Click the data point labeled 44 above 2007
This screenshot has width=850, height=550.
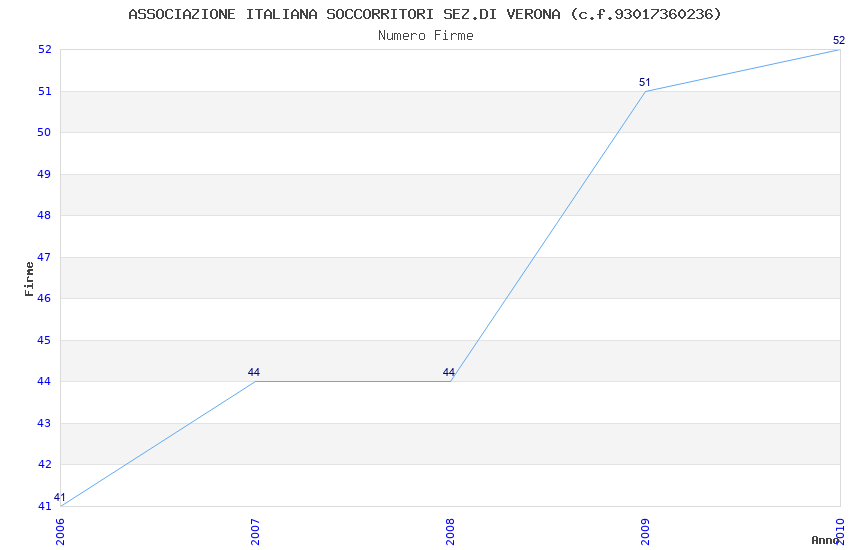254,372
